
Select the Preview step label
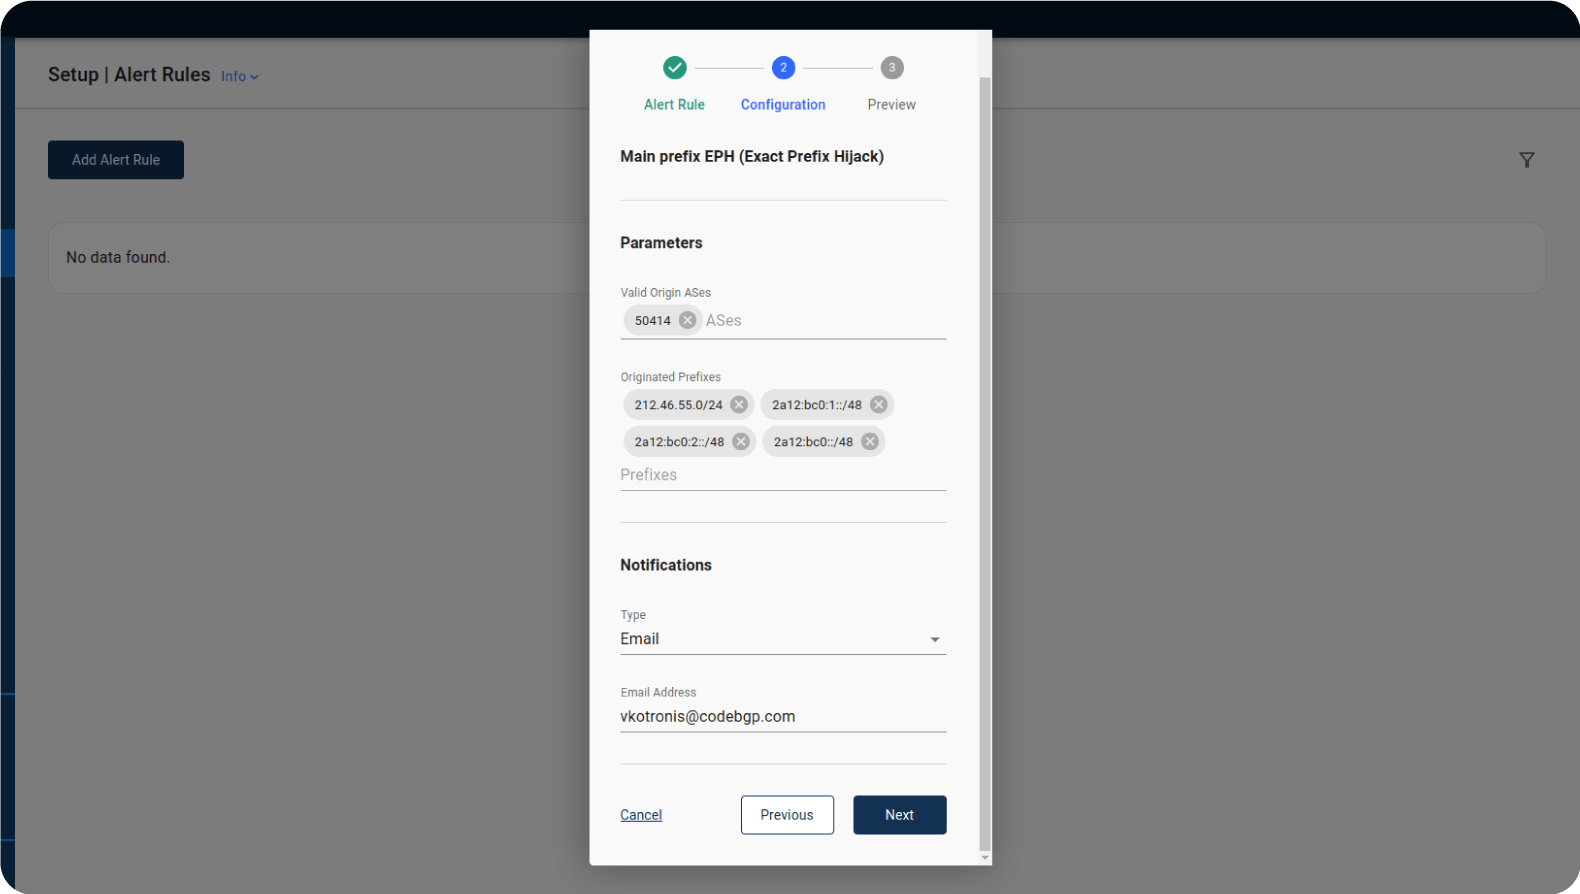891,104
